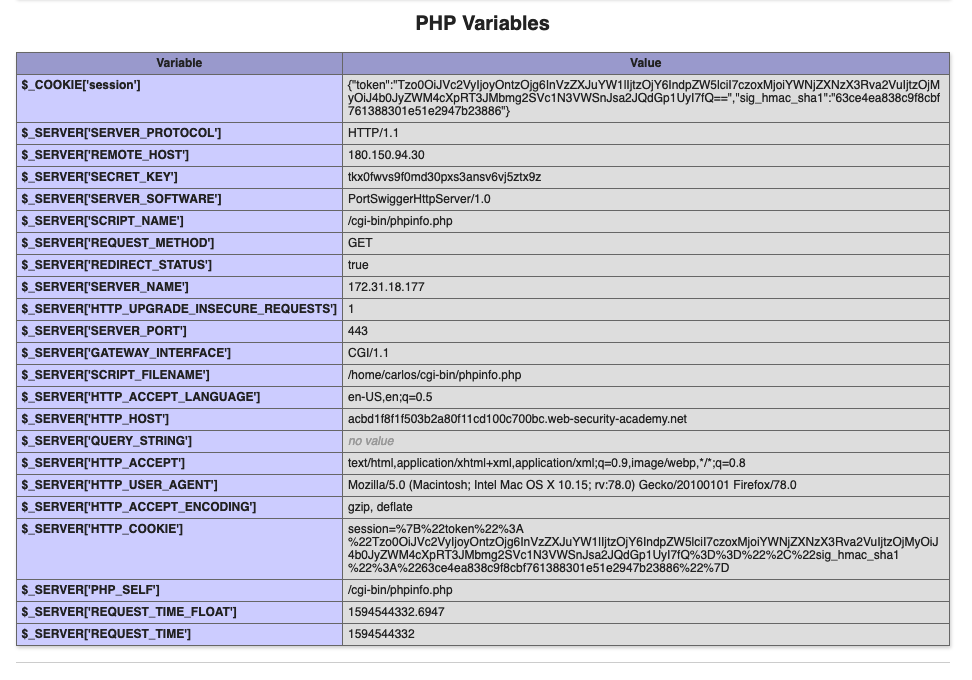Click the value 1594544332.6947
Viewport: 972px width, 680px height.
pos(396,612)
